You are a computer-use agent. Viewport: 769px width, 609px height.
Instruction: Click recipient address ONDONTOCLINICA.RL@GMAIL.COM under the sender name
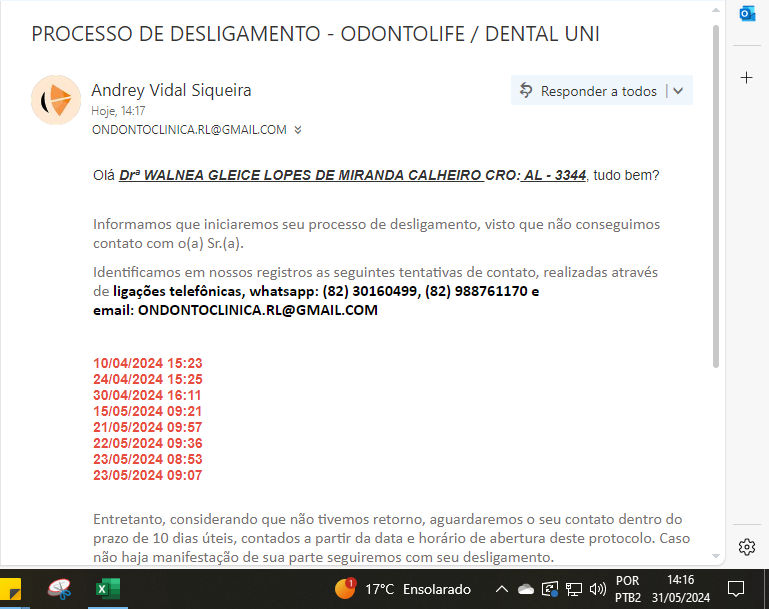[x=189, y=130]
